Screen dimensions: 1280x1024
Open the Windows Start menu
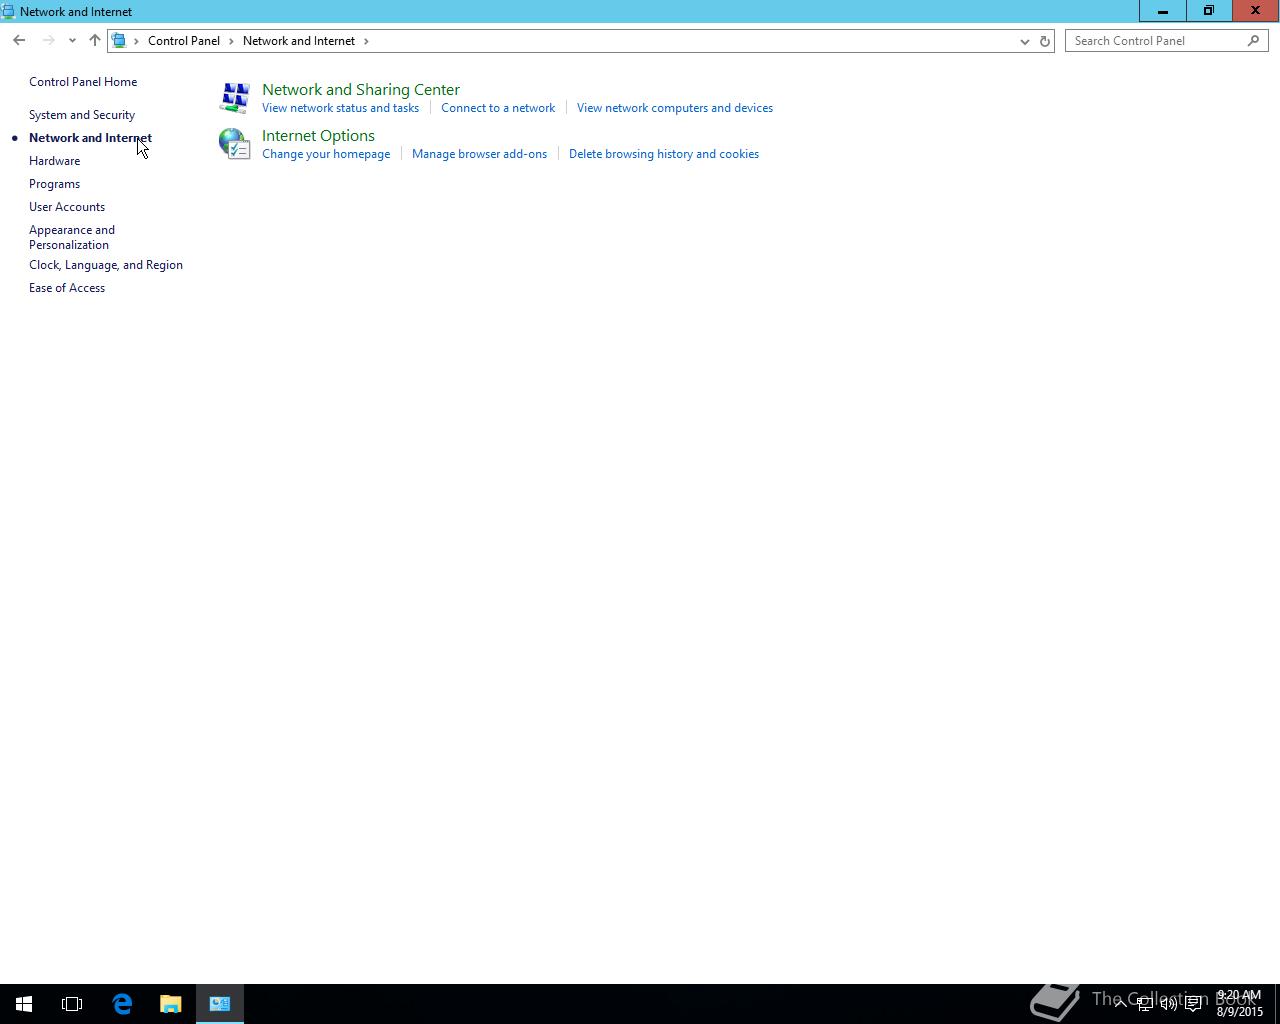24,1004
